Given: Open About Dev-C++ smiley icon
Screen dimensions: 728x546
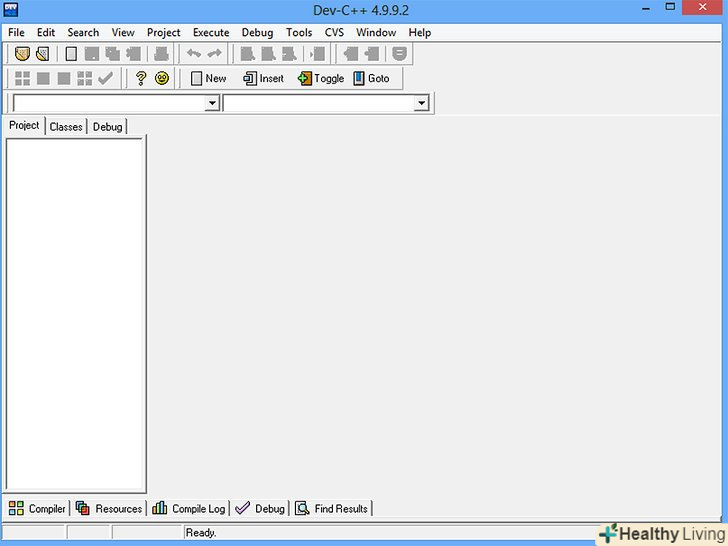Looking at the screenshot, I should pos(162,78).
